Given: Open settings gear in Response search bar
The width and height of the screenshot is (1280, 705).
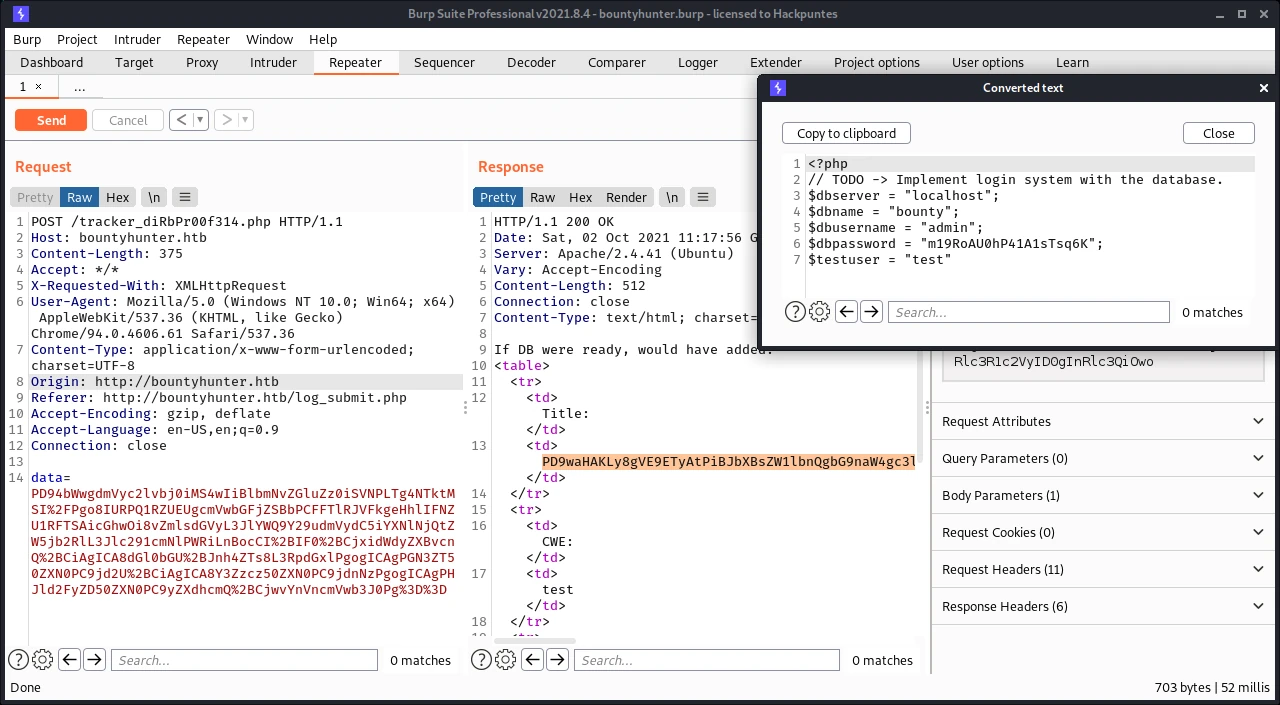Looking at the screenshot, I should (505, 660).
